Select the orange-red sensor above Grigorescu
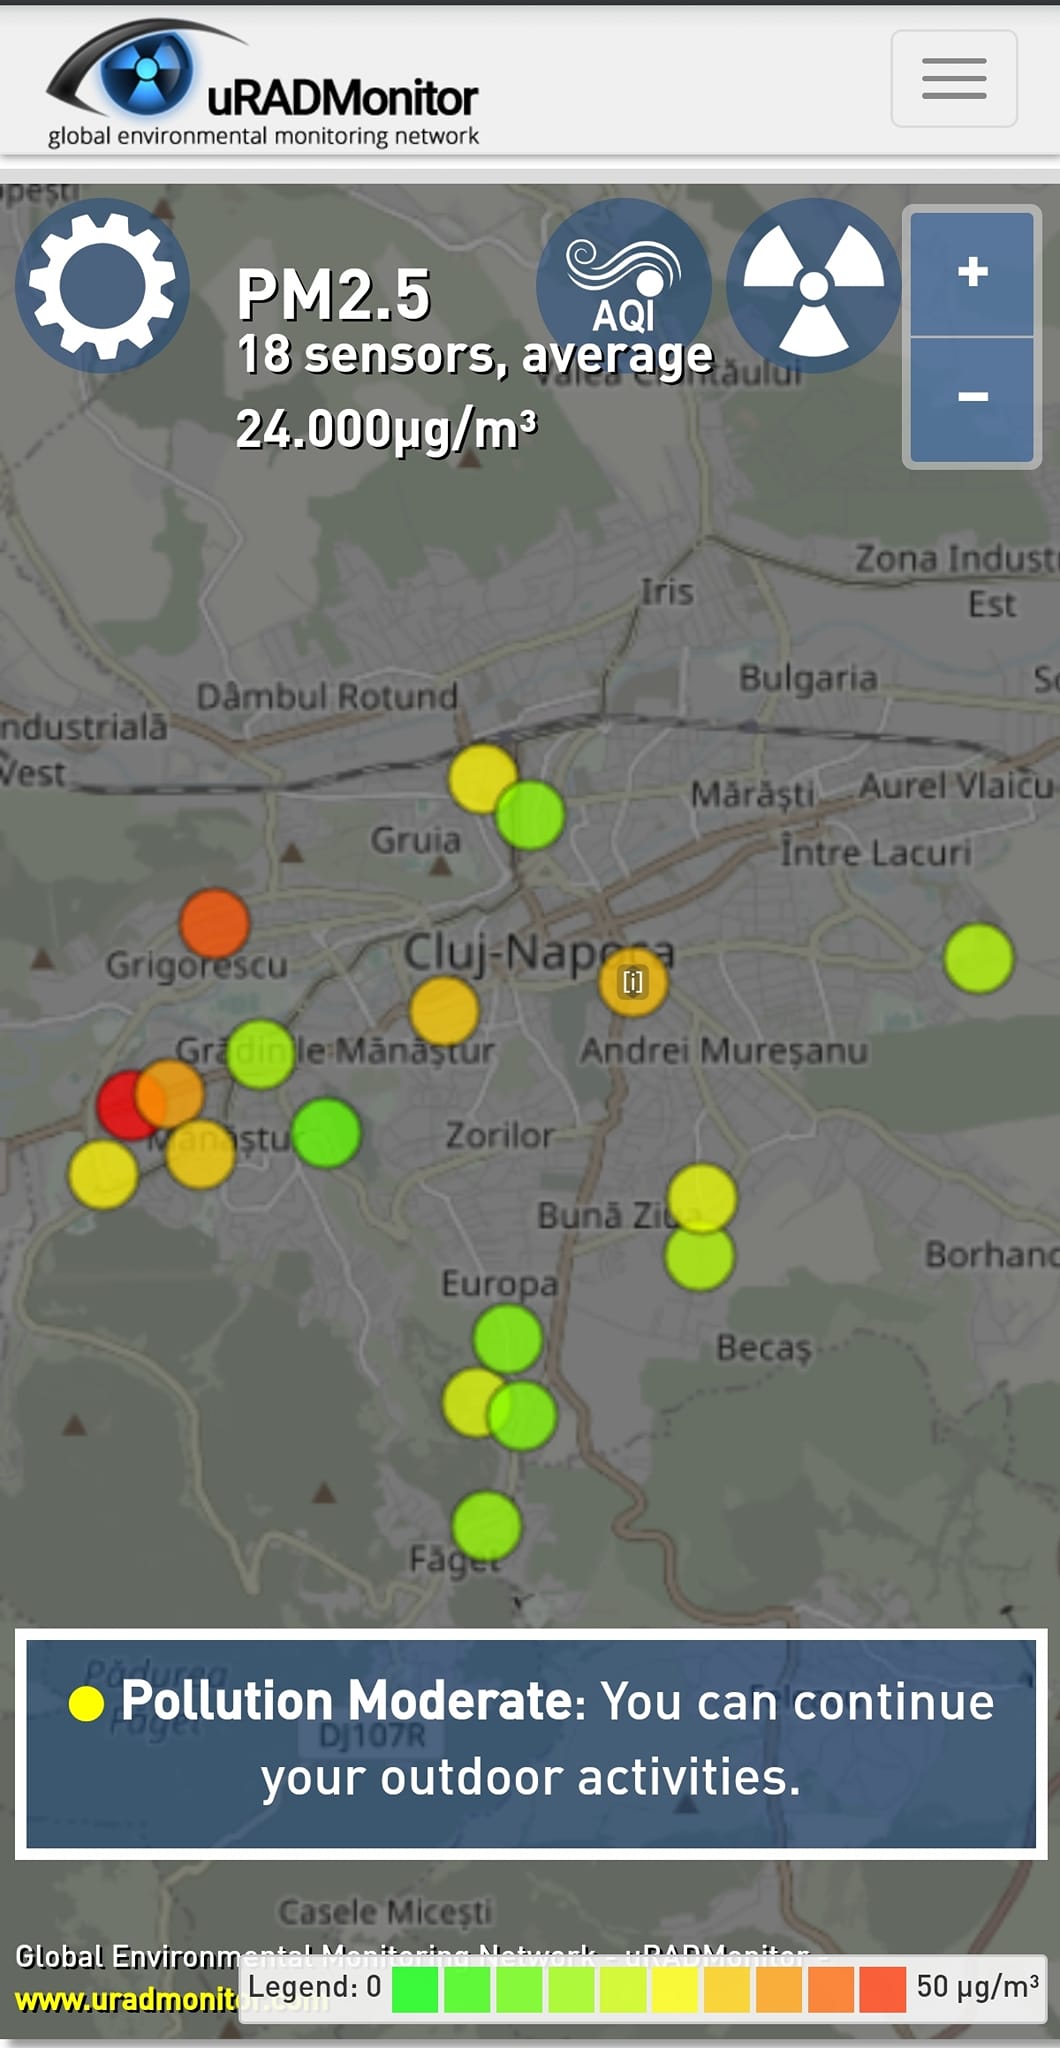The height and width of the screenshot is (2048, 1060). 214,923
